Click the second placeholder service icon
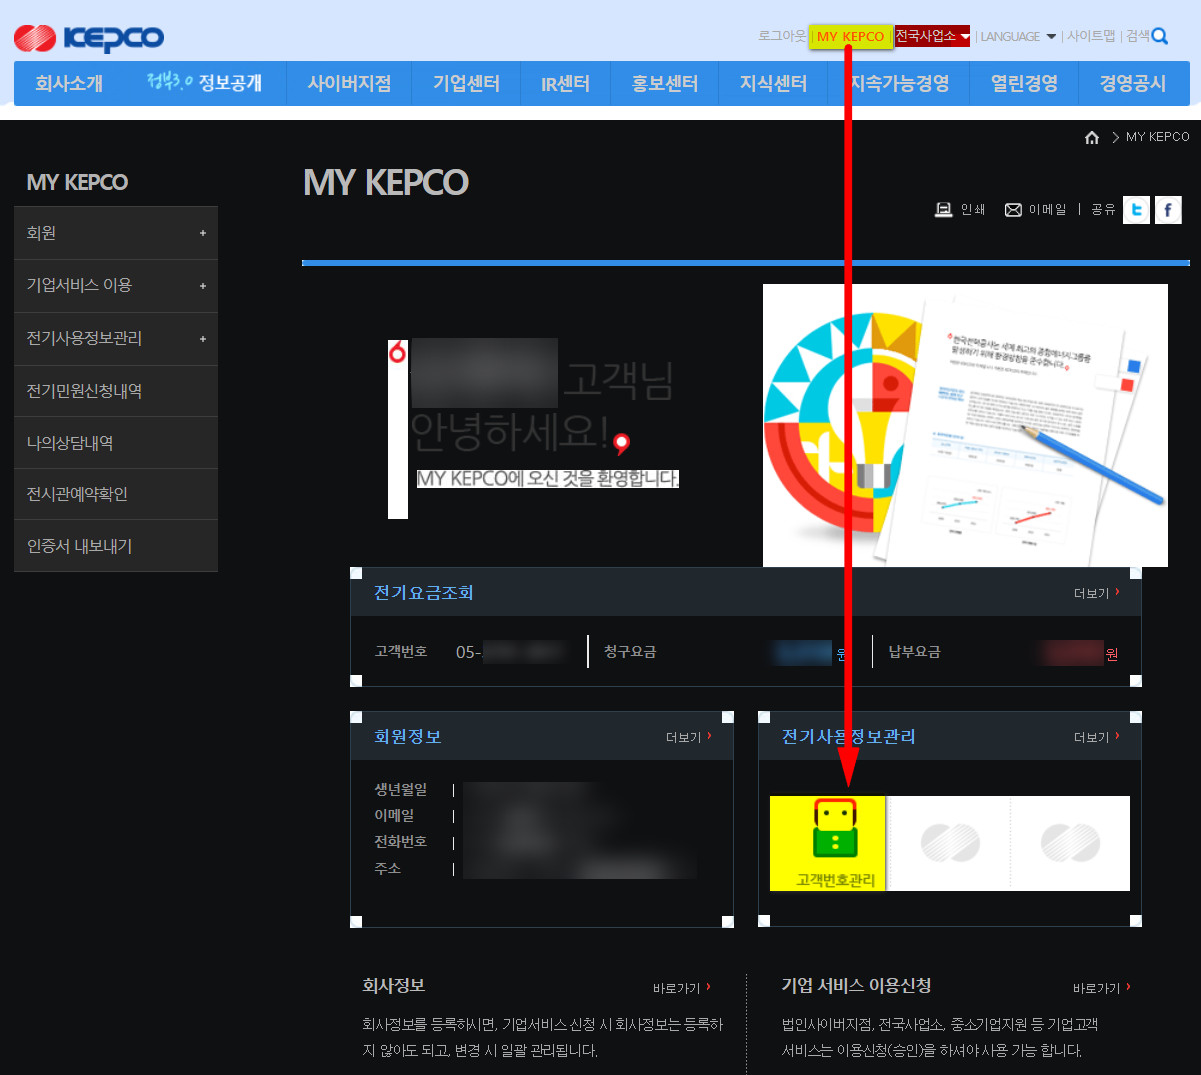This screenshot has width=1201, height=1075. pyautogui.click(x=950, y=843)
